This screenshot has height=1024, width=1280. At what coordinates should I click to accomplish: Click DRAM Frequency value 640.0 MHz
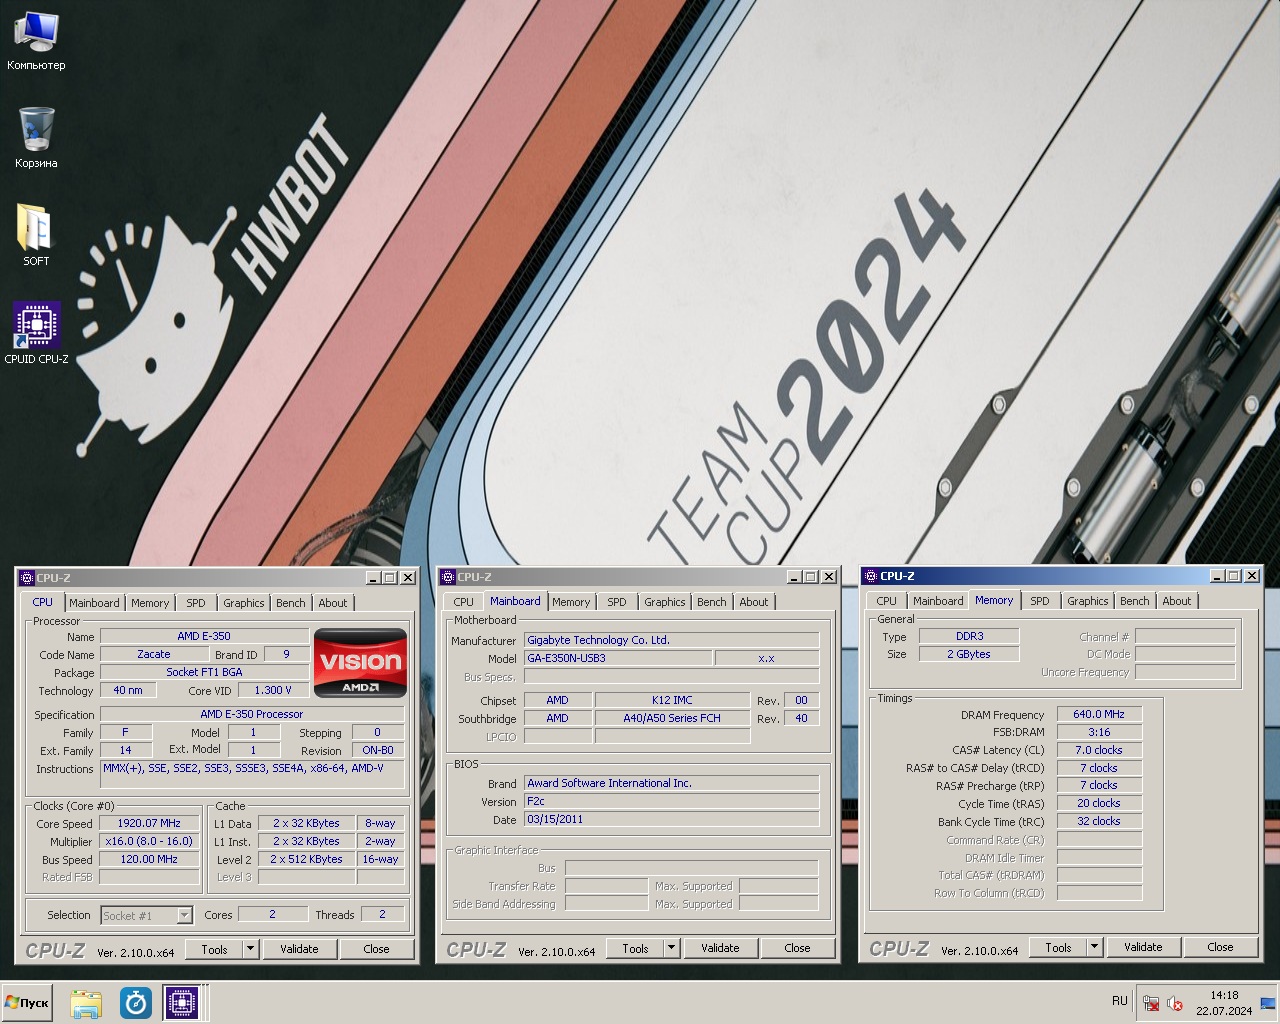[x=1099, y=715]
